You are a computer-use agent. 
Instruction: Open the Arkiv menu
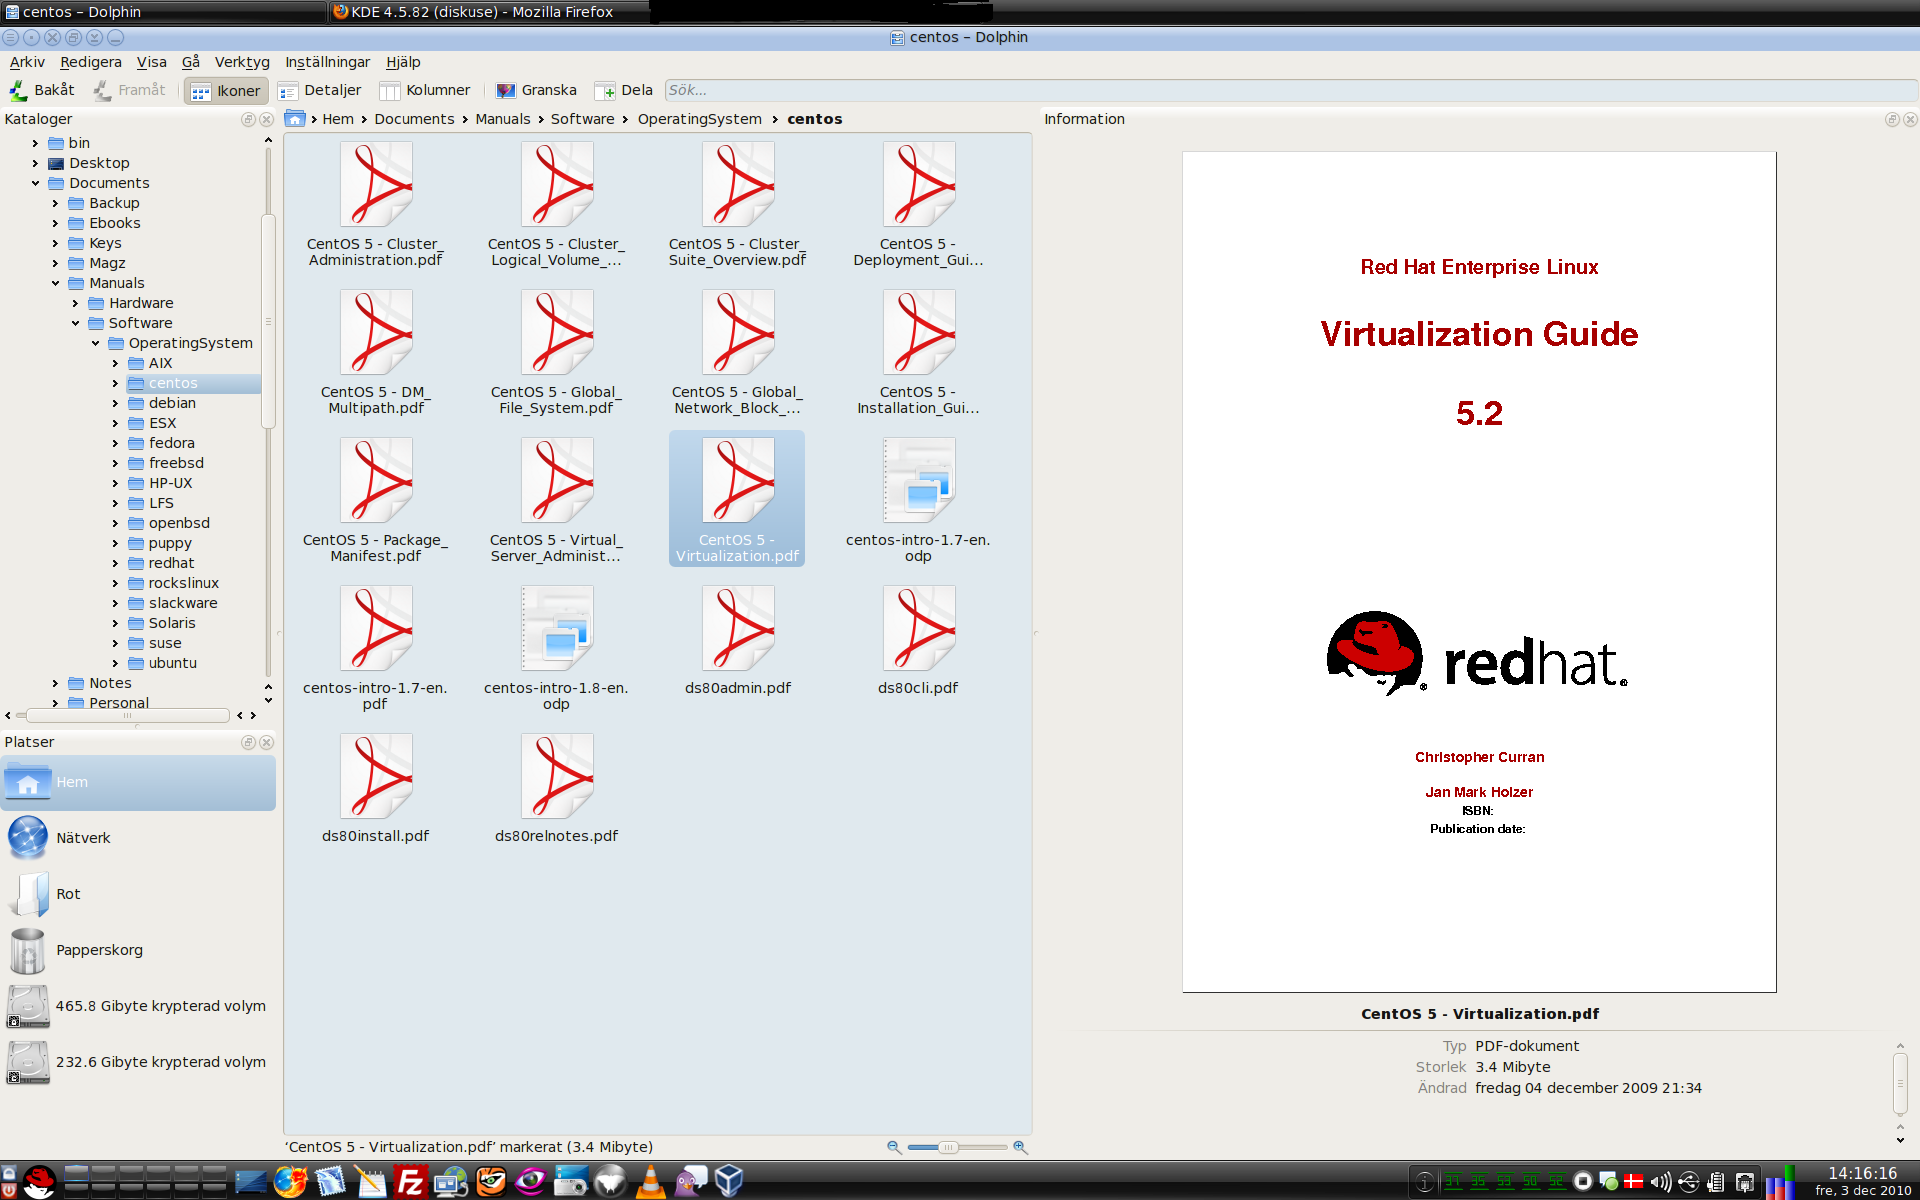[x=27, y=62]
